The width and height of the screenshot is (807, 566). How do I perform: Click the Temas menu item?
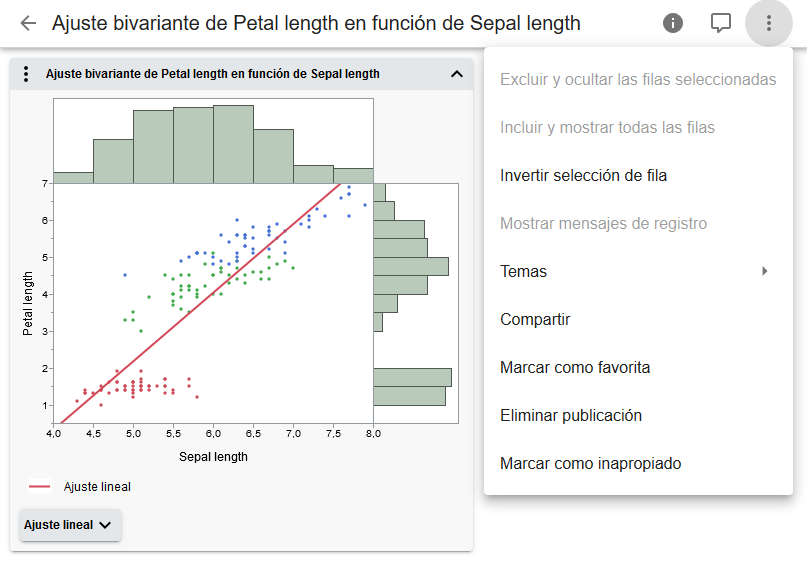point(525,272)
